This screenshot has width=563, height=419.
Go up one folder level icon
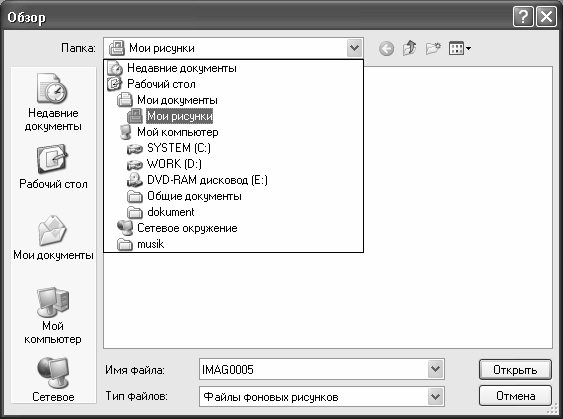coord(410,48)
